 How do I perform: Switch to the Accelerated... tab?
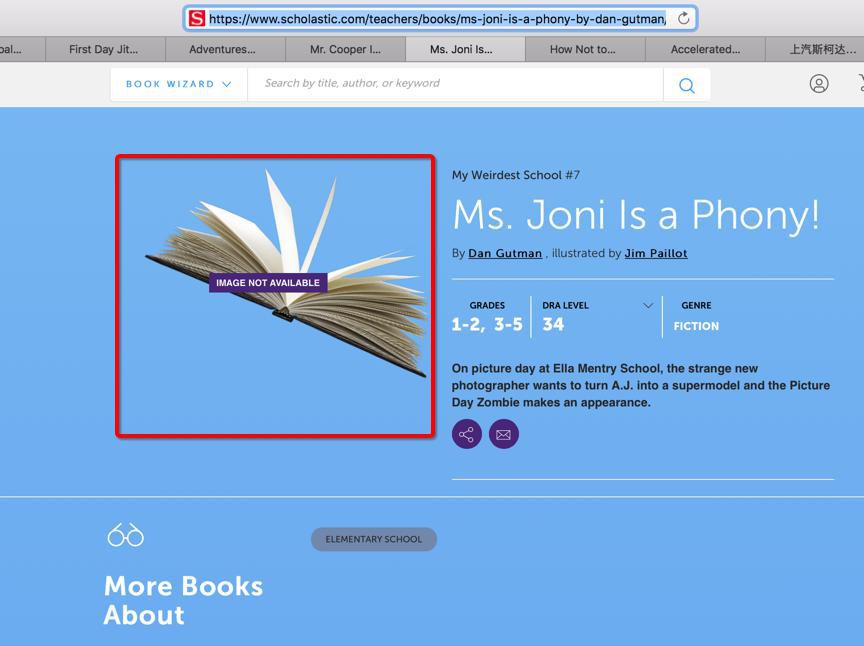click(x=705, y=50)
